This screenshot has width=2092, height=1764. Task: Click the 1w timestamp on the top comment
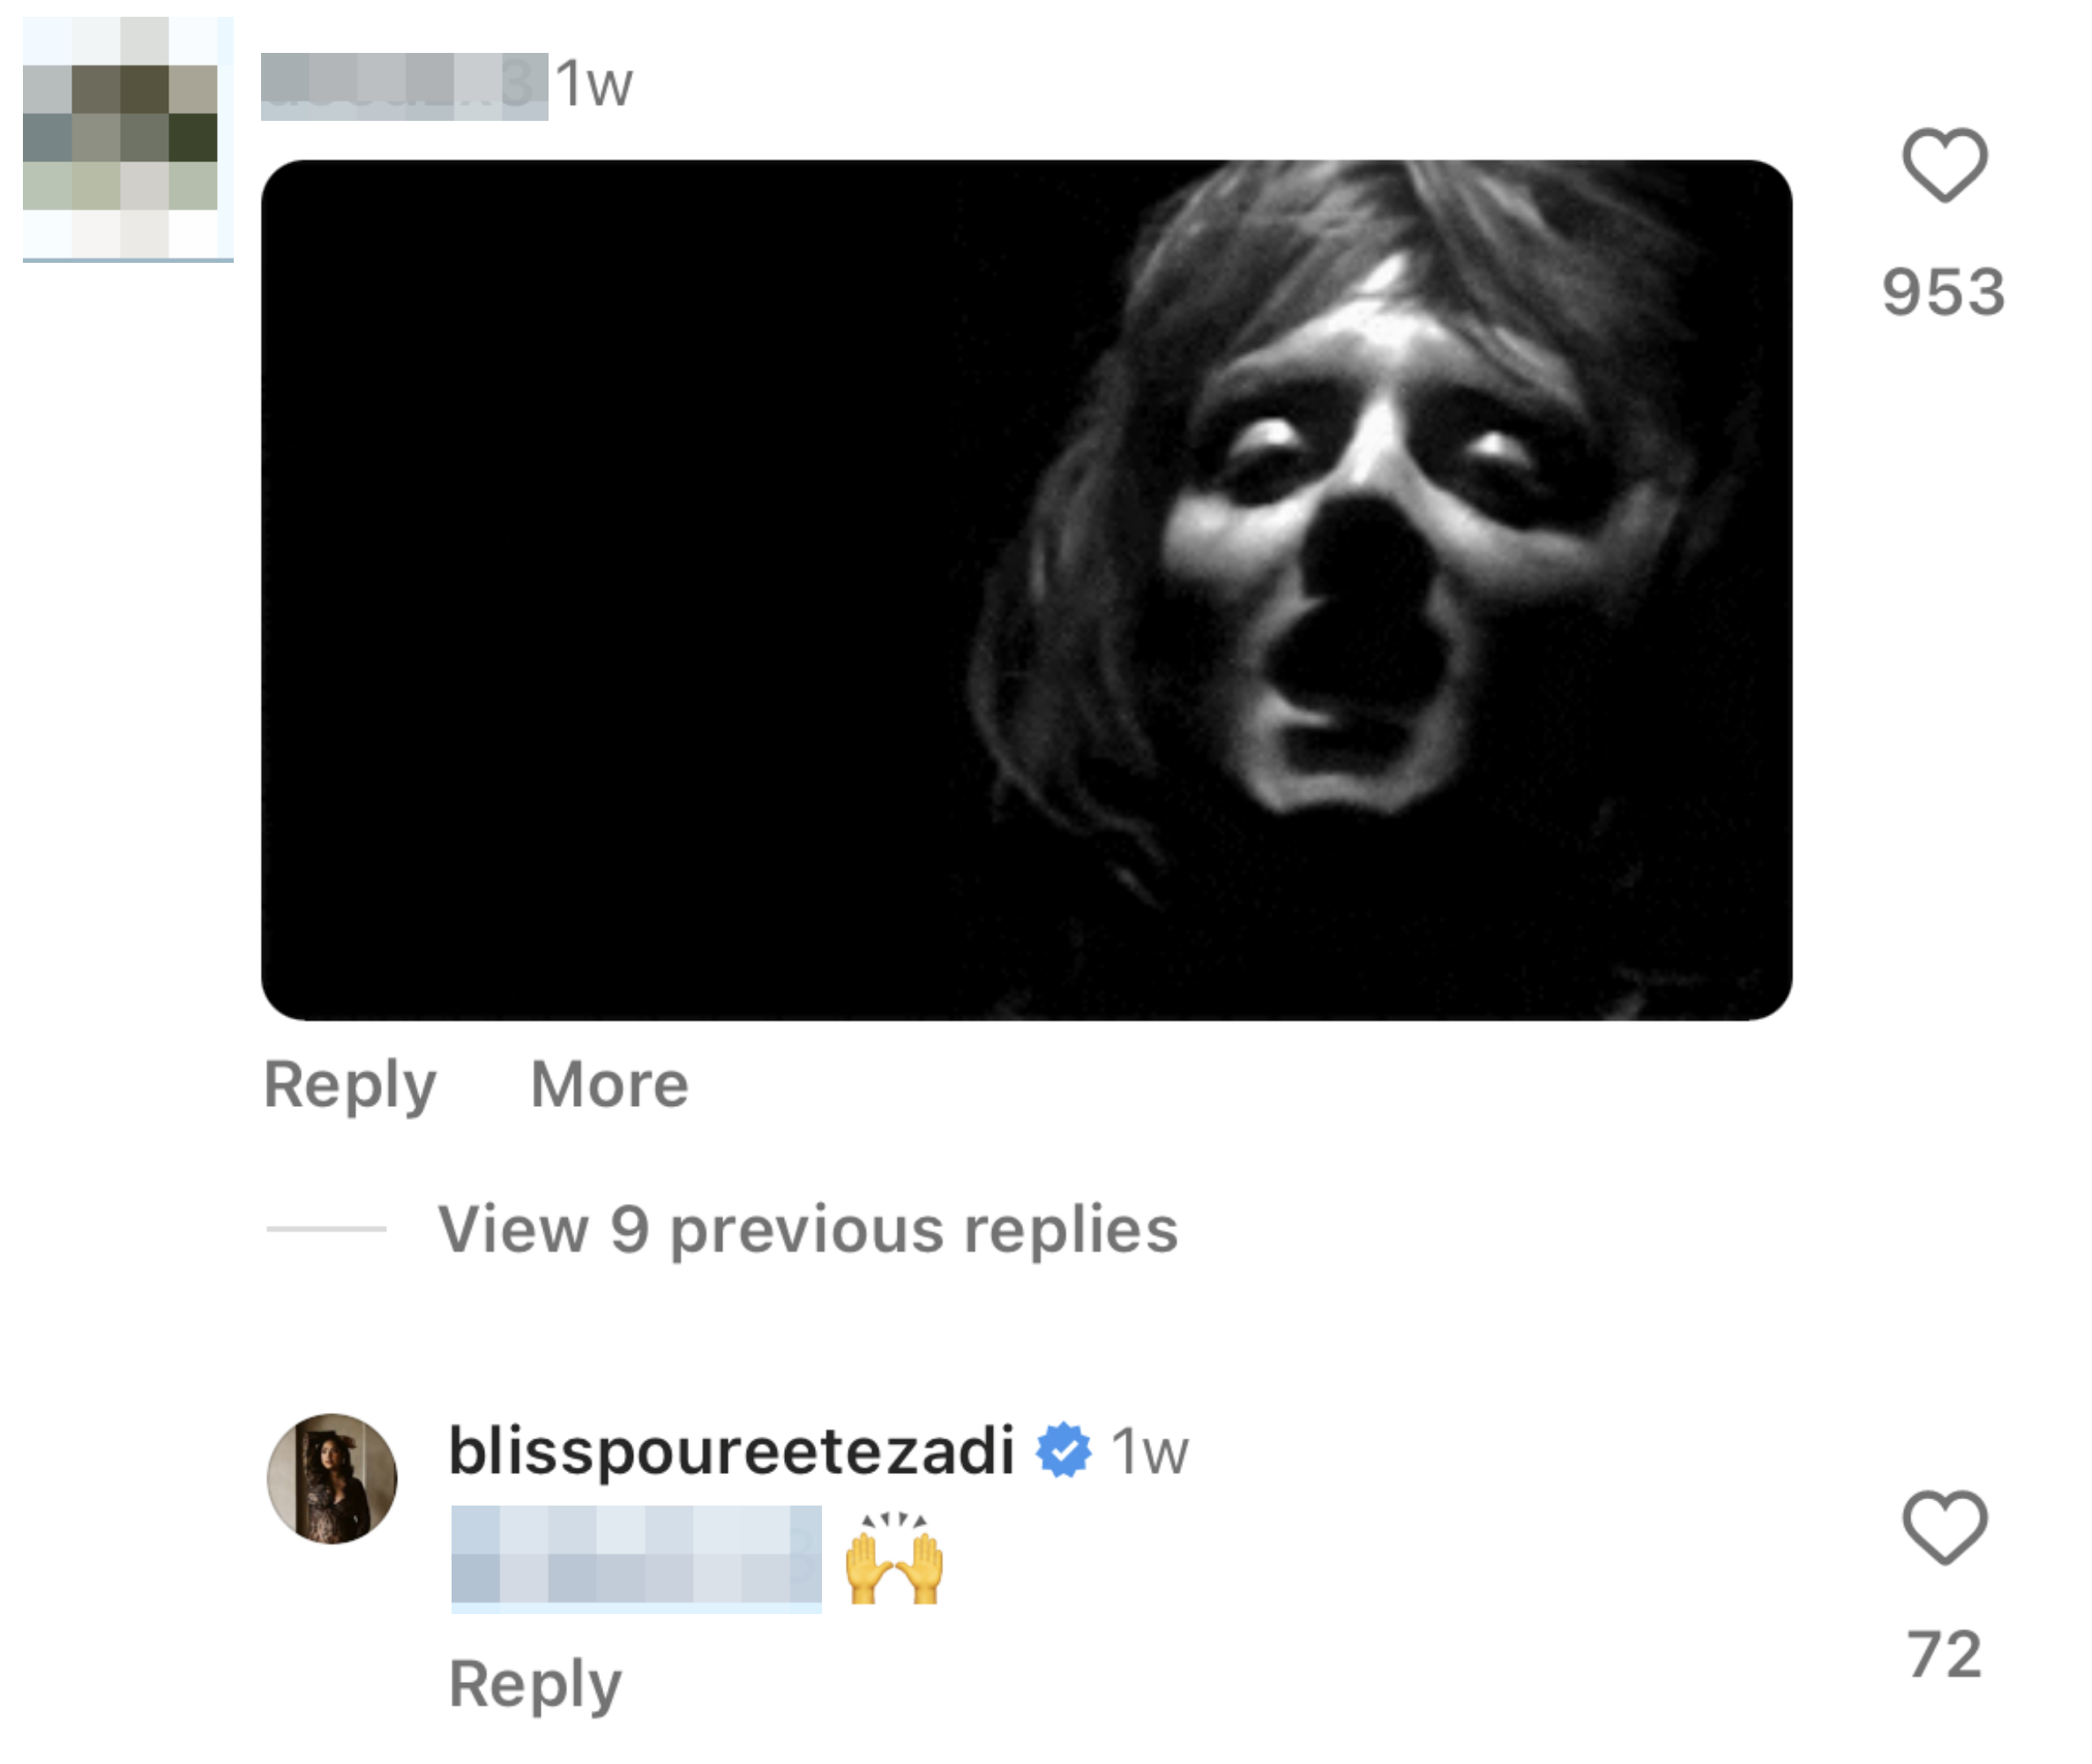(594, 84)
